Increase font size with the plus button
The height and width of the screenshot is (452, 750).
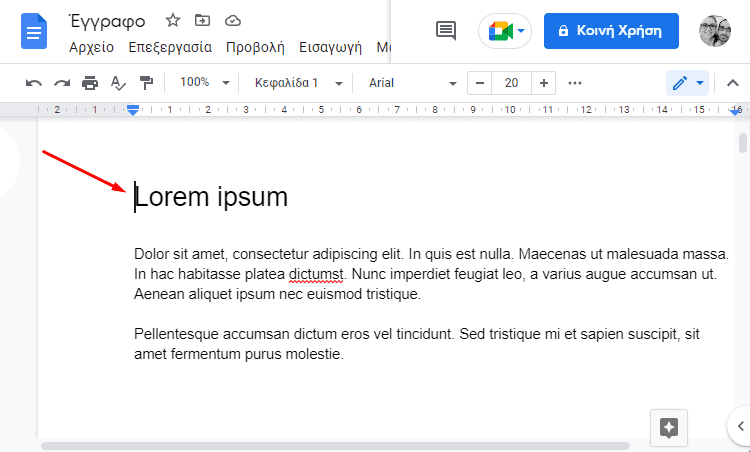point(543,83)
